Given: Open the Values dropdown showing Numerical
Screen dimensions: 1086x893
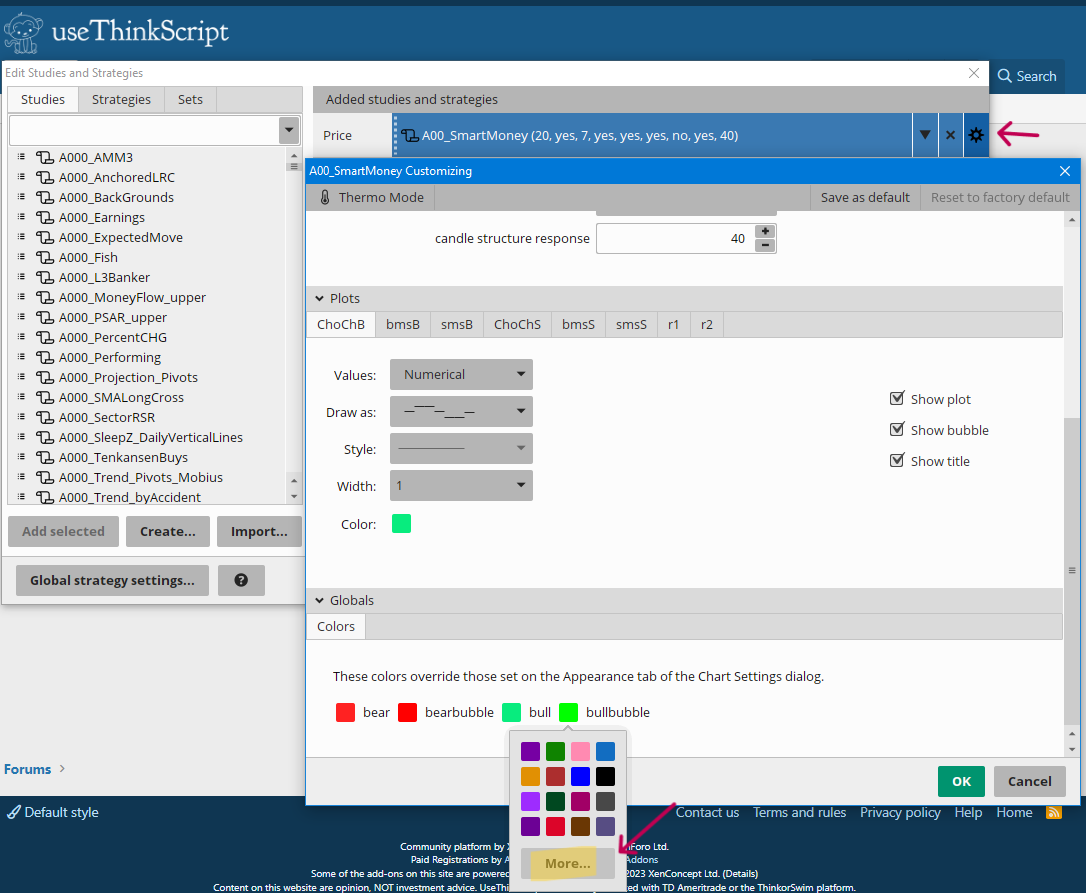Looking at the screenshot, I should point(461,374).
